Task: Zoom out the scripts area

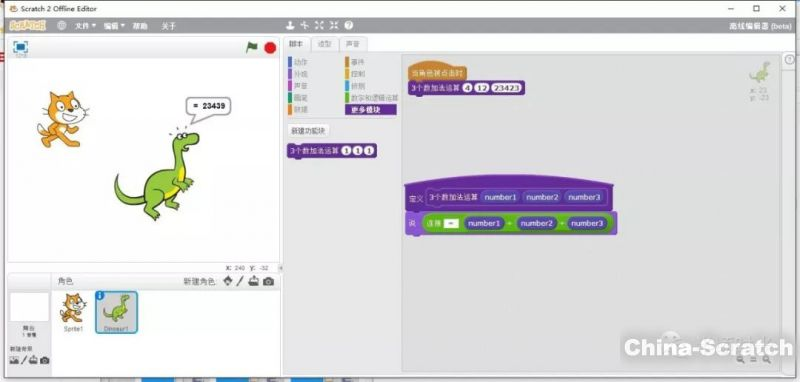Action: point(740,360)
